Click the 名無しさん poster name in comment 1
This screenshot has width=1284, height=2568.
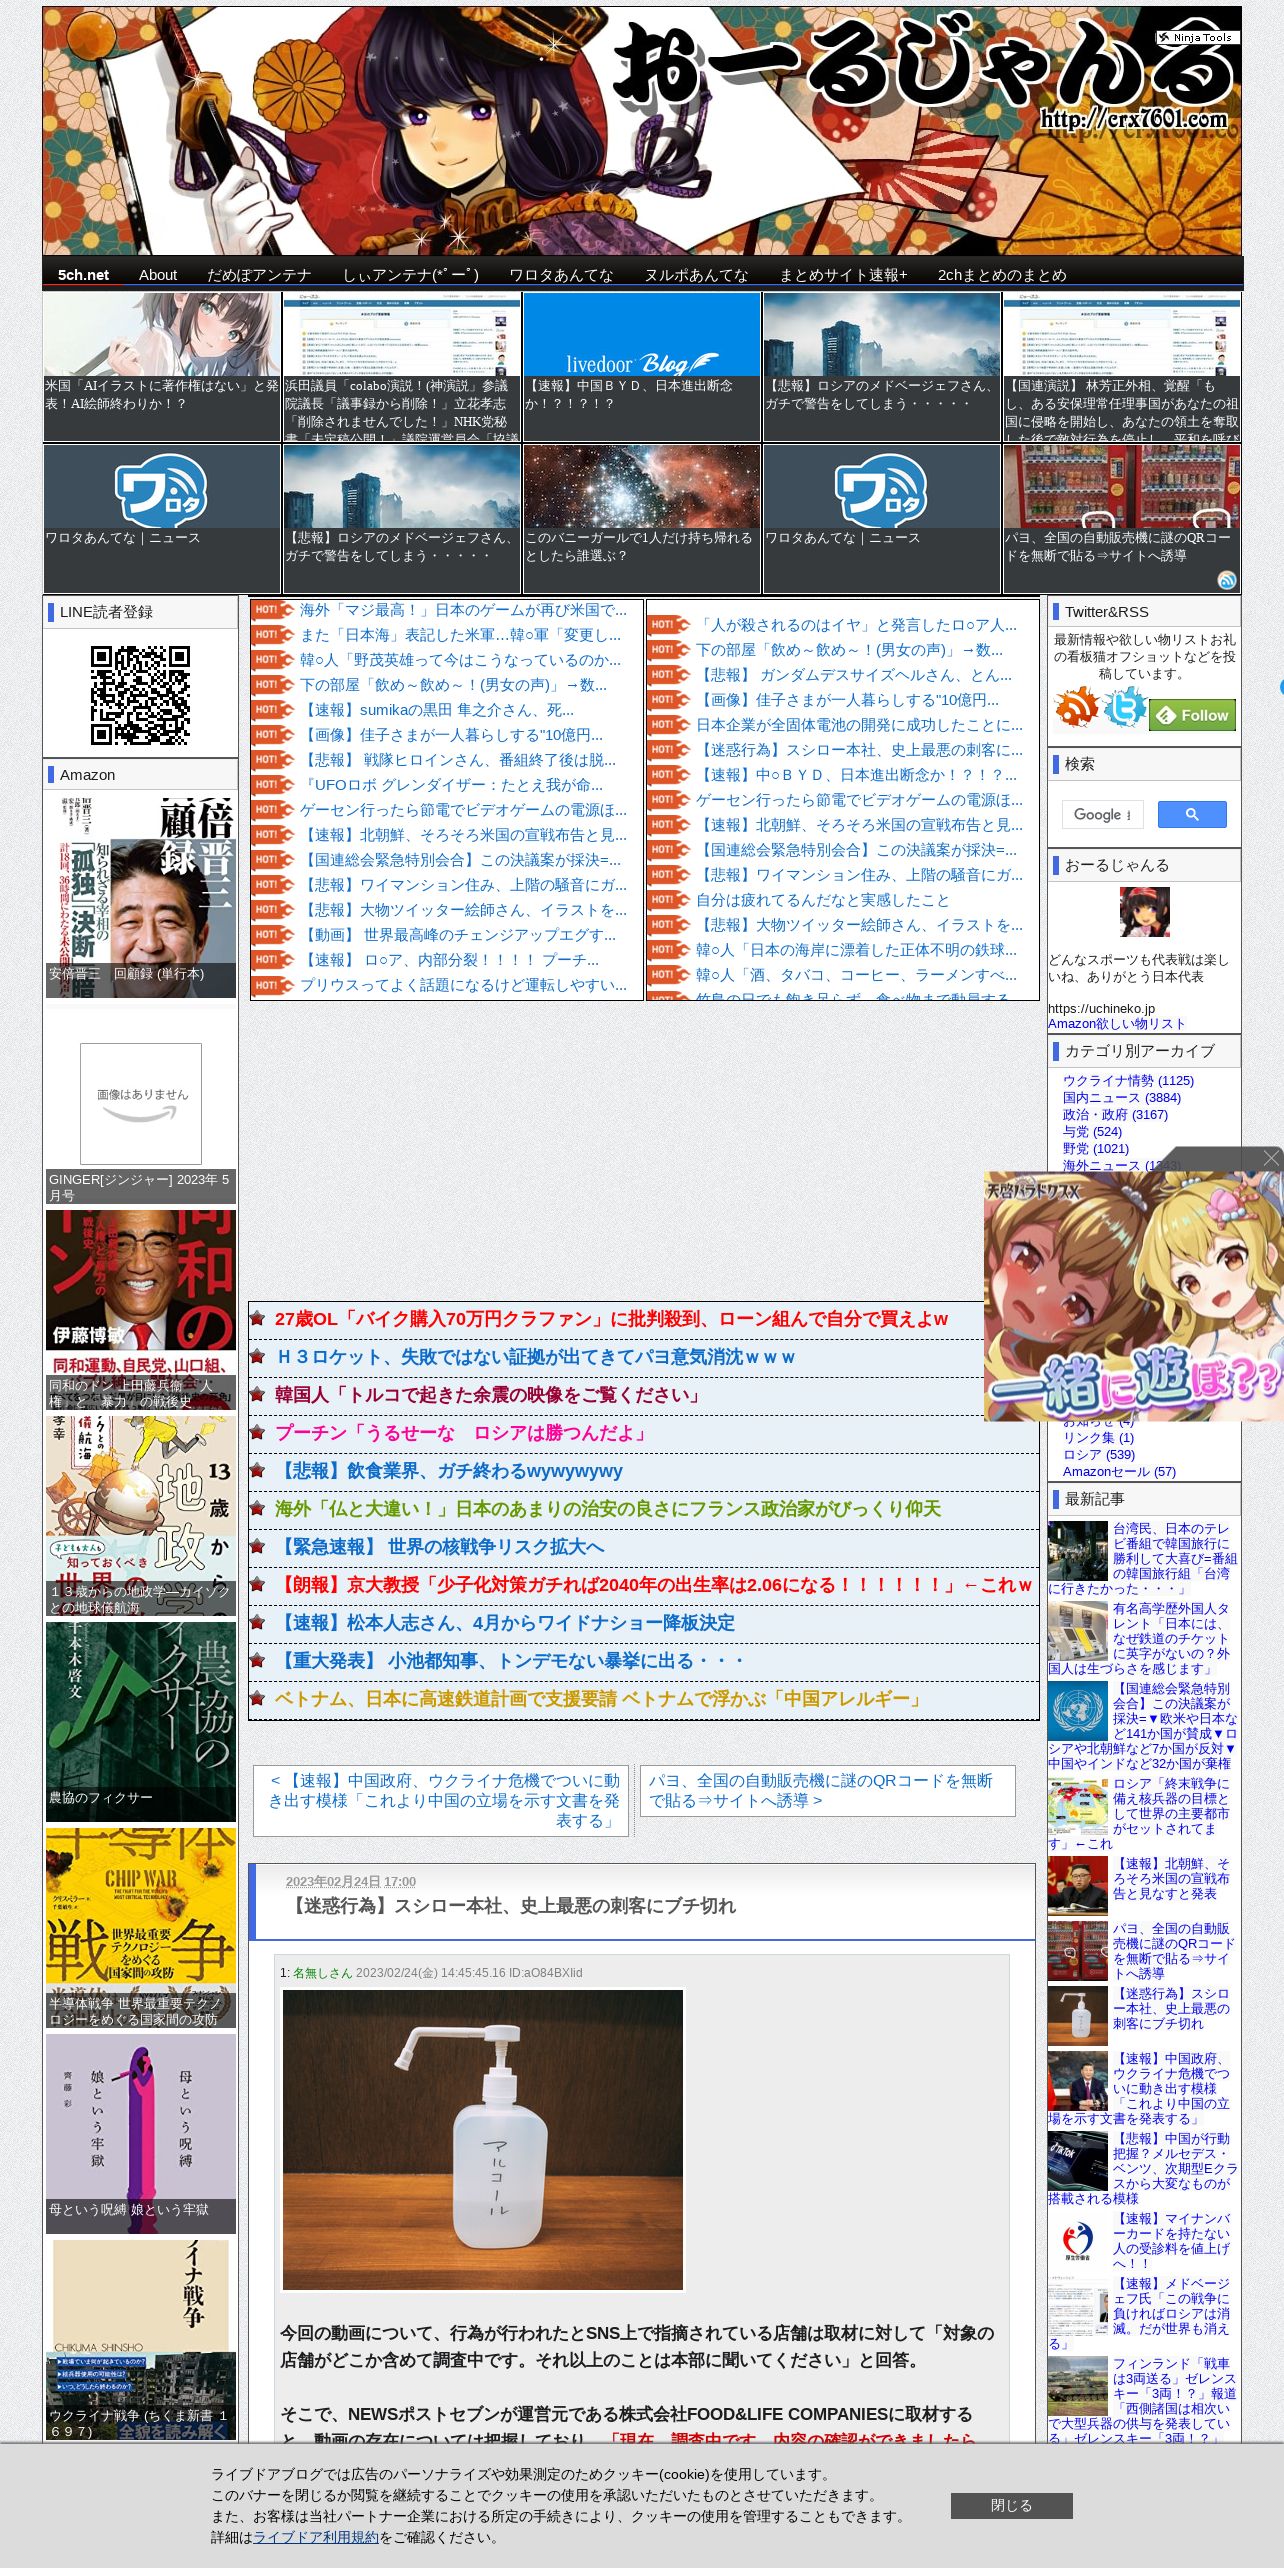322,1973
